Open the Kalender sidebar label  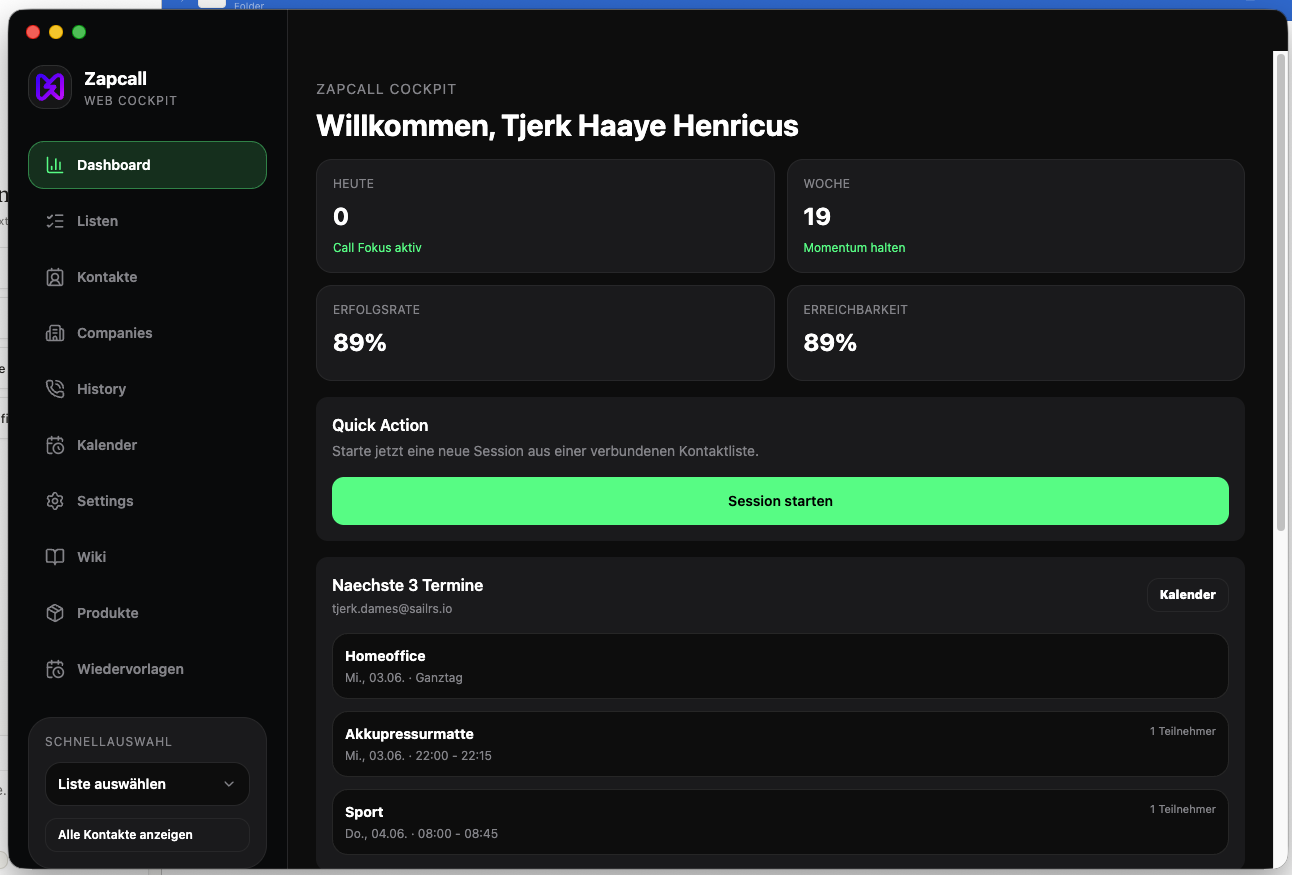click(107, 445)
